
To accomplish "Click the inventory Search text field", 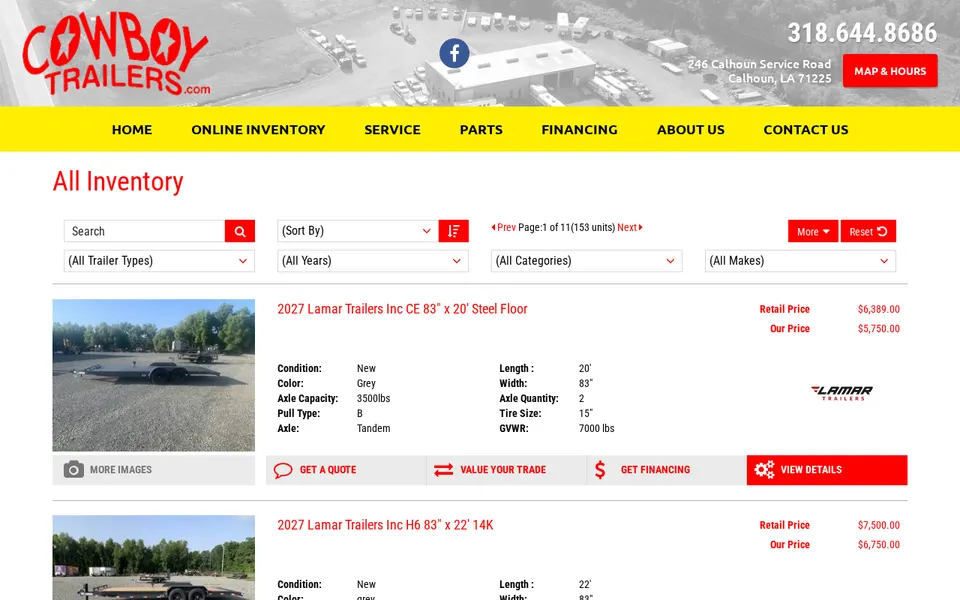I will 144,231.
